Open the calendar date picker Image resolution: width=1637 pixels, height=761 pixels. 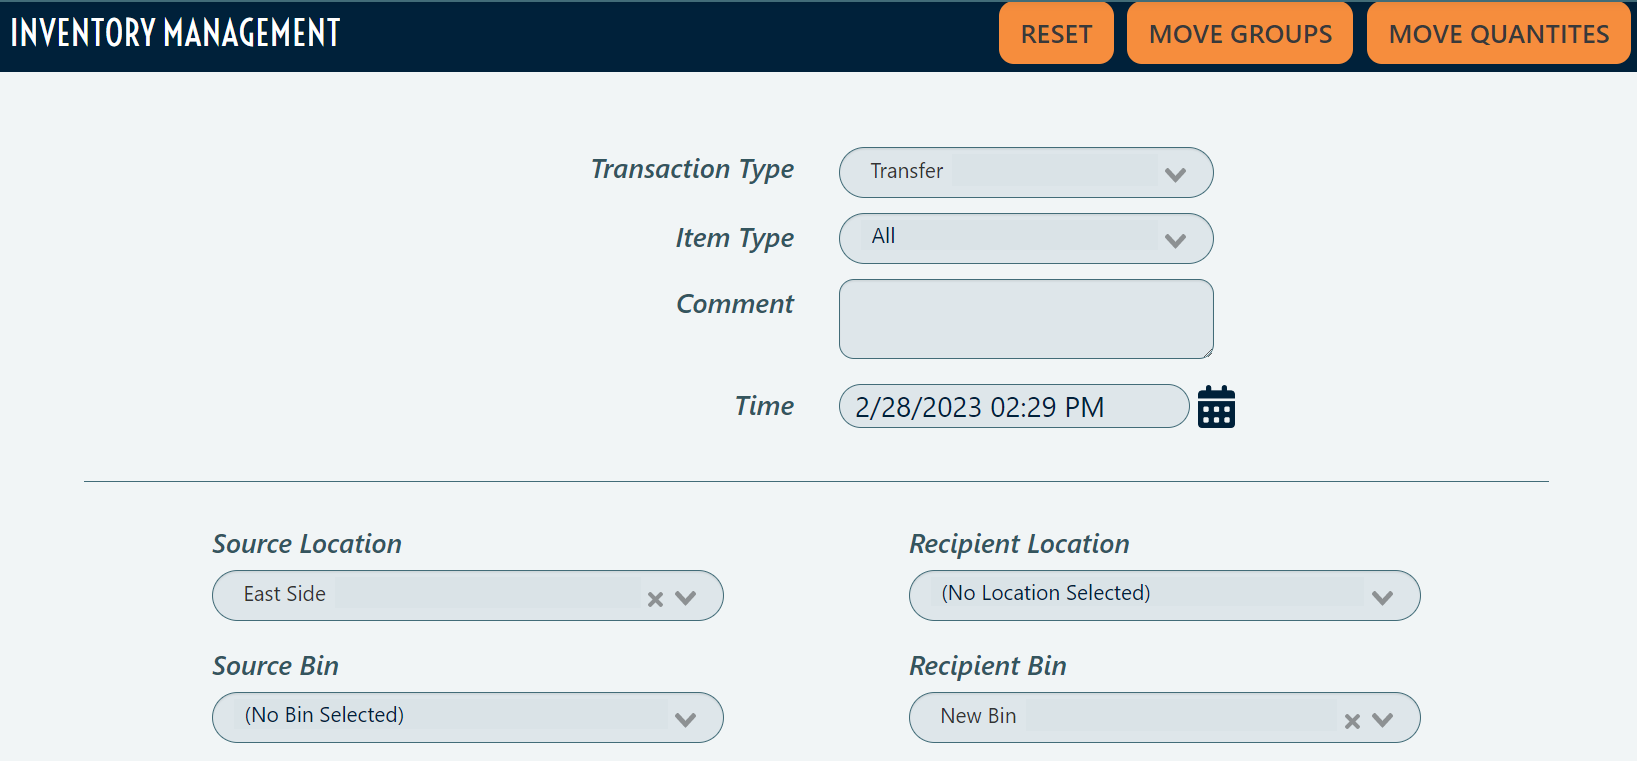click(1215, 406)
